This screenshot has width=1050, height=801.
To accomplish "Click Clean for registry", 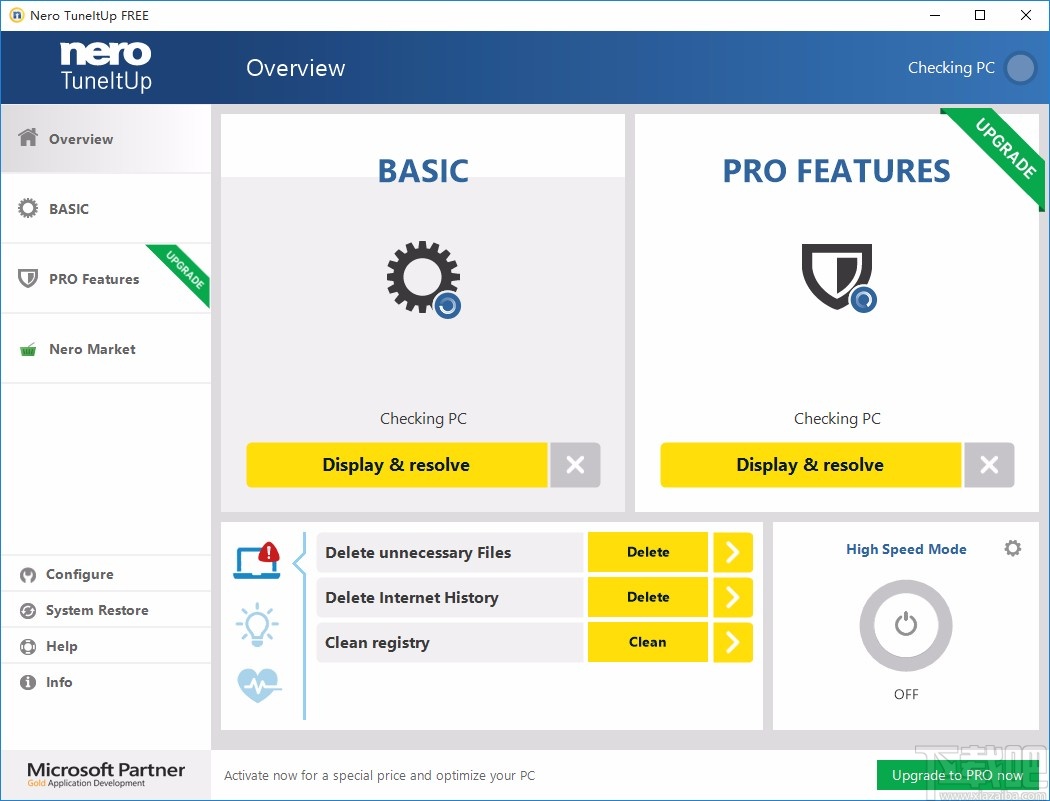I will point(648,642).
